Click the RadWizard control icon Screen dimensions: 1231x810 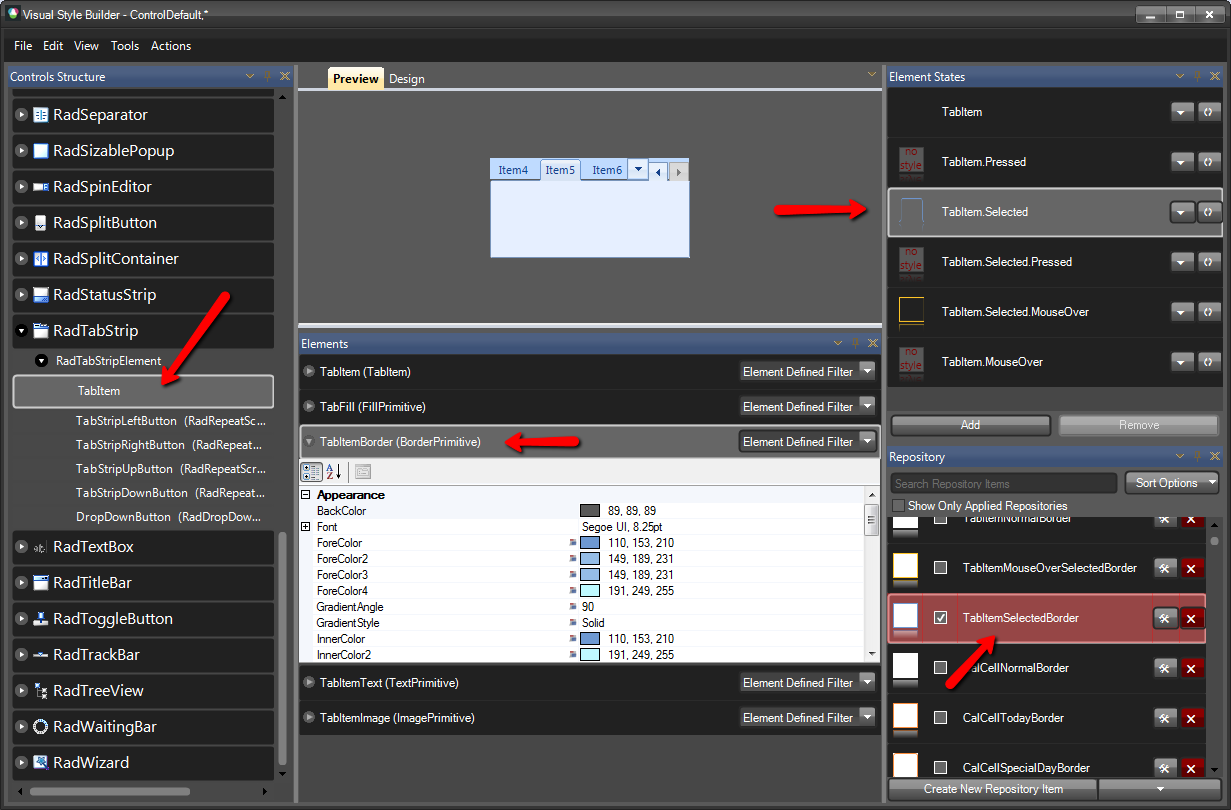pos(41,763)
